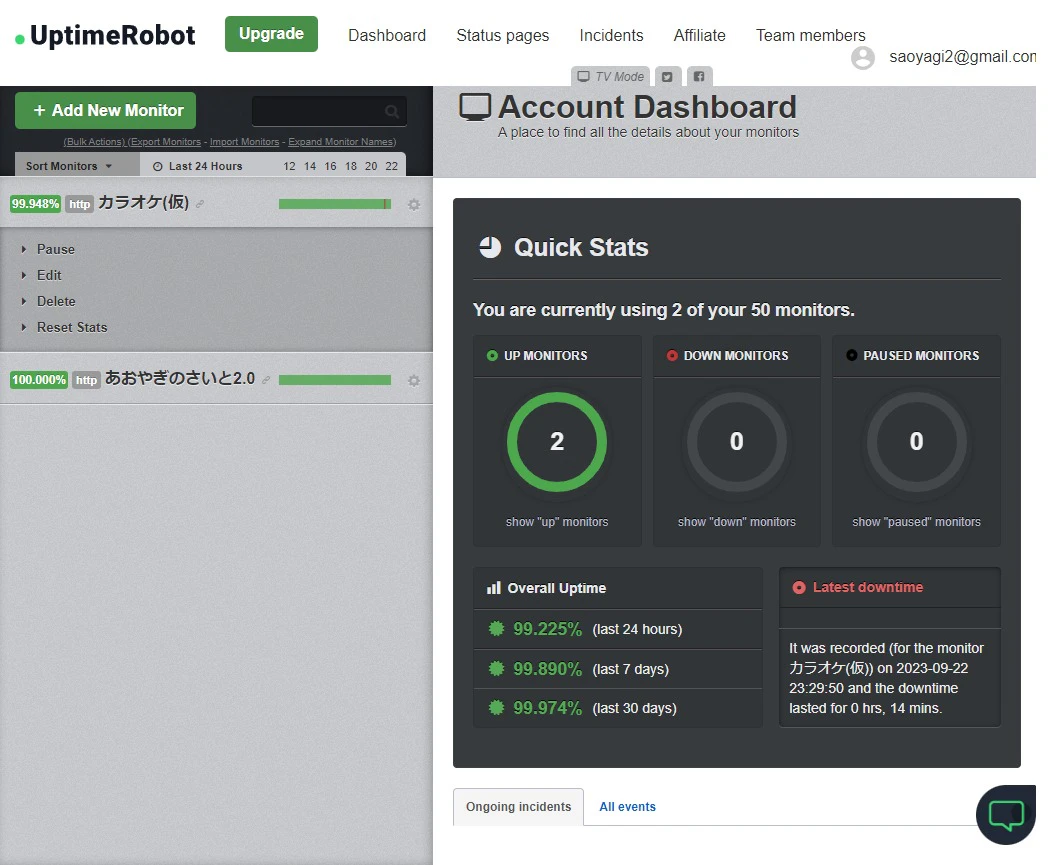The height and width of the screenshot is (865, 1056).
Task: Click the Upgrade button
Action: coord(271,34)
